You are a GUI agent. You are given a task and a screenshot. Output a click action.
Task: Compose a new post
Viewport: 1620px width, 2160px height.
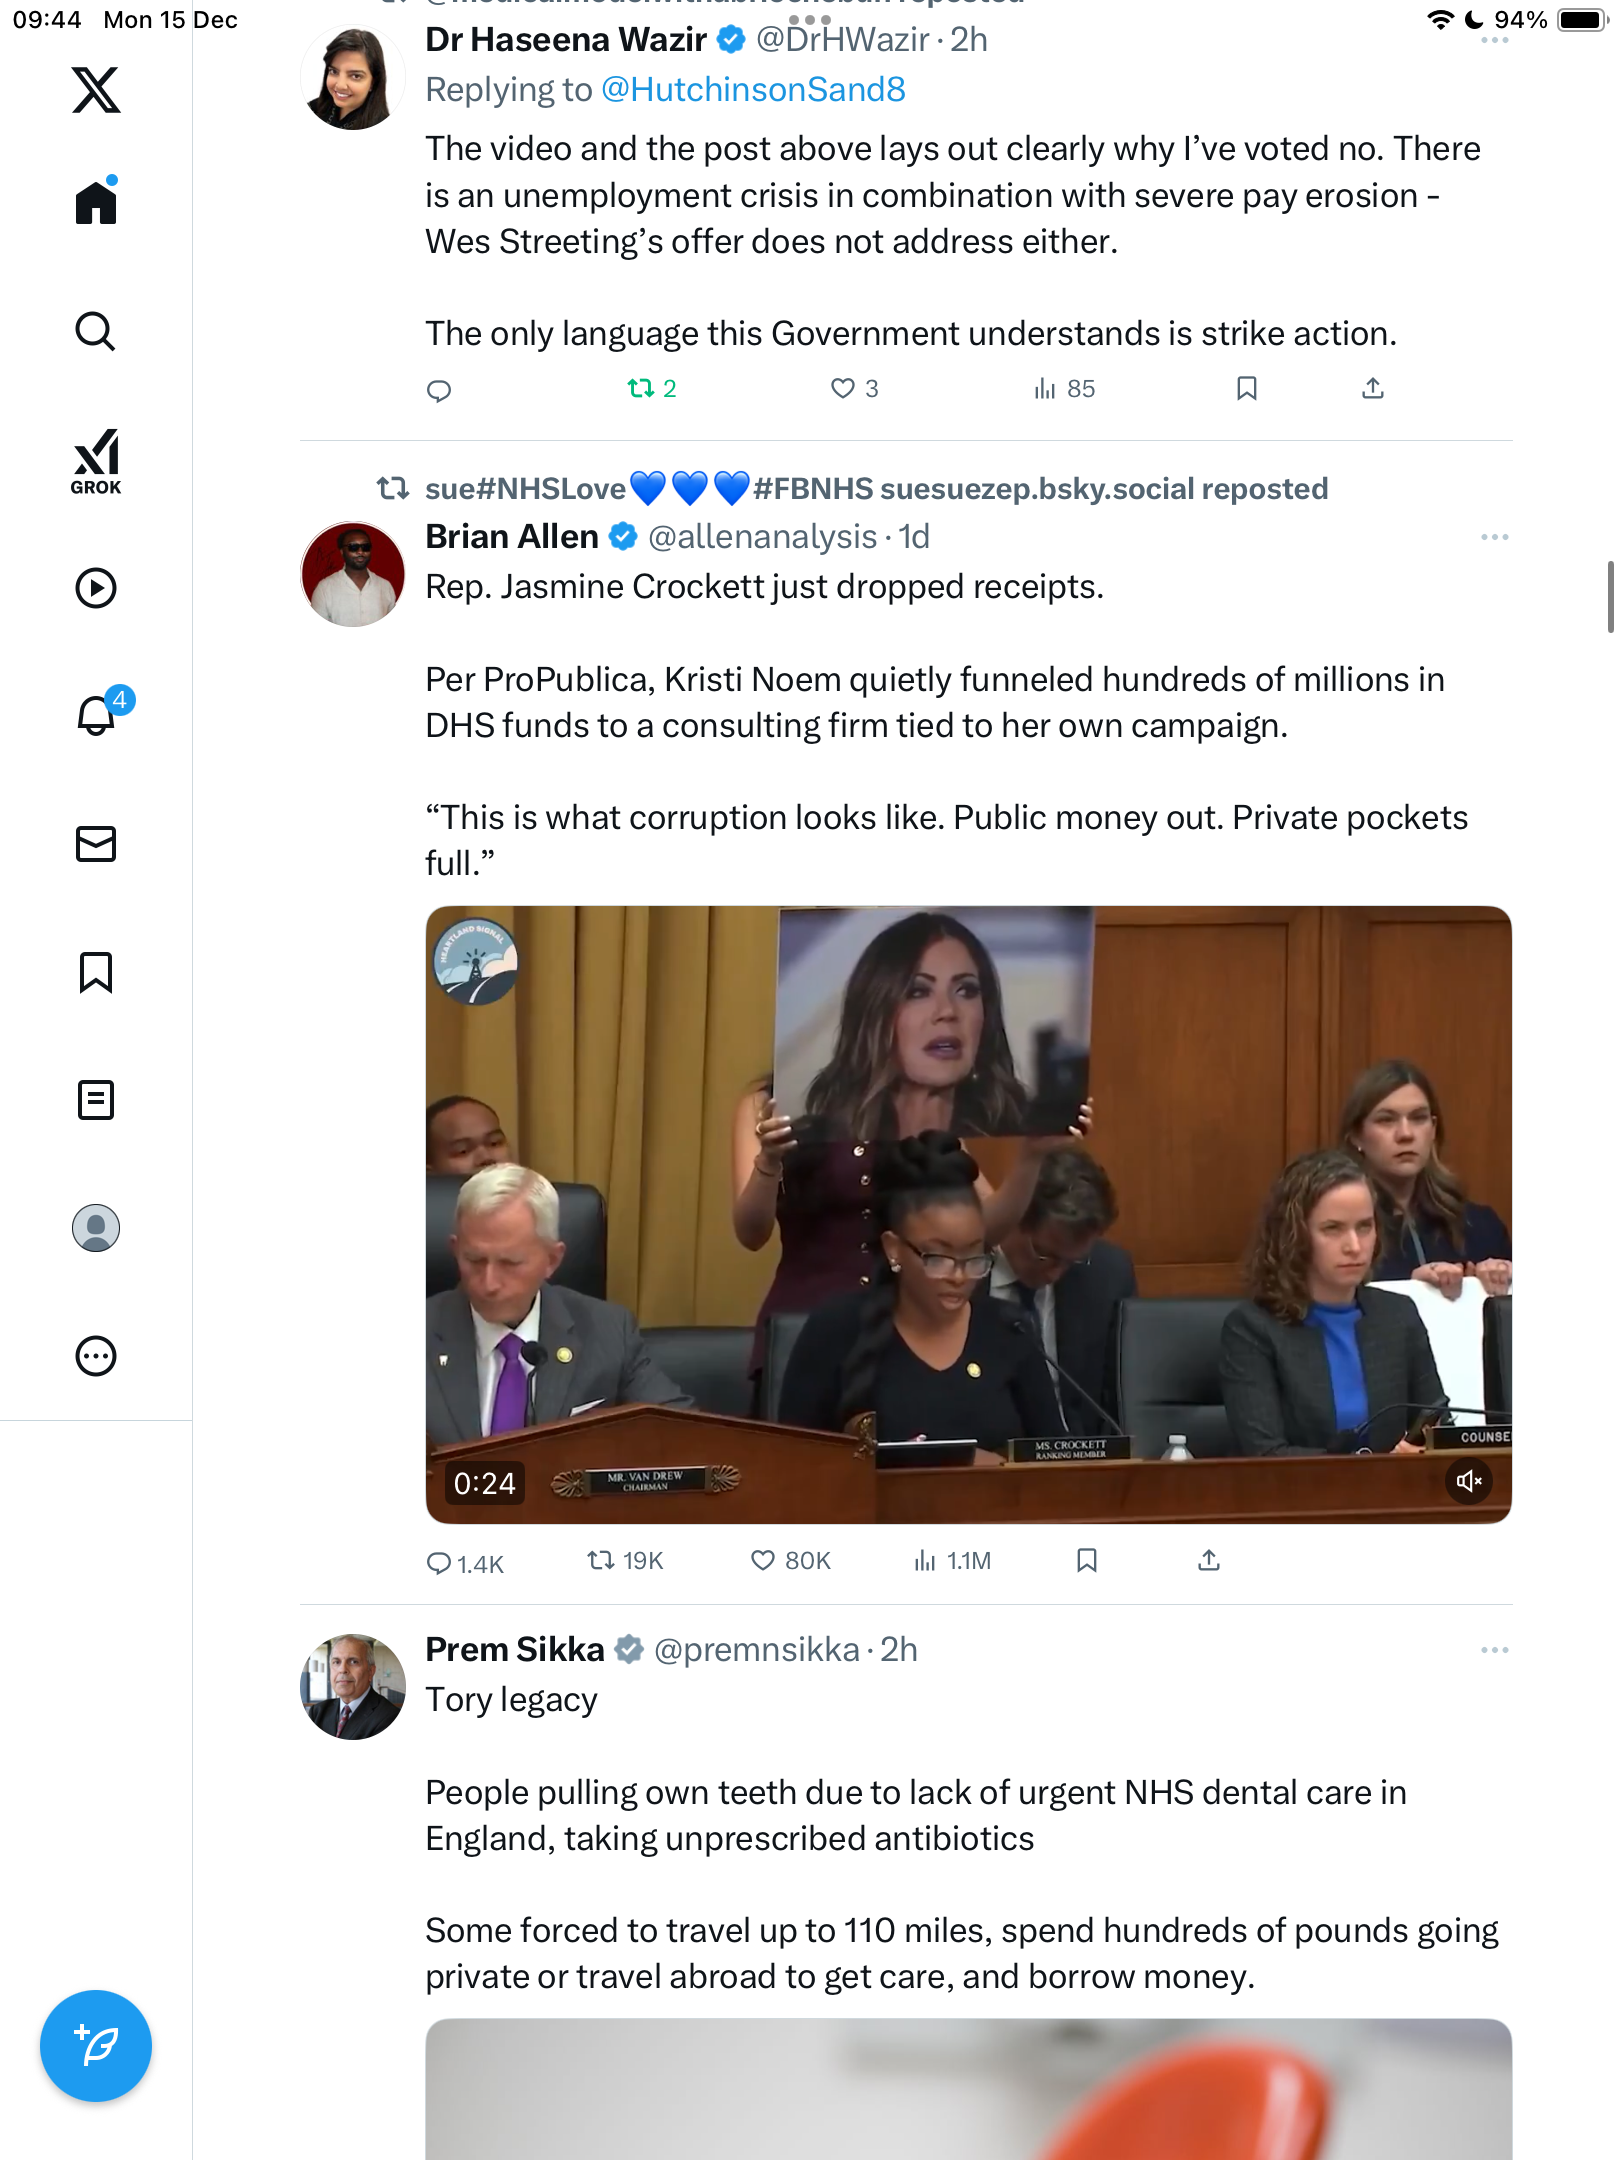96,2046
